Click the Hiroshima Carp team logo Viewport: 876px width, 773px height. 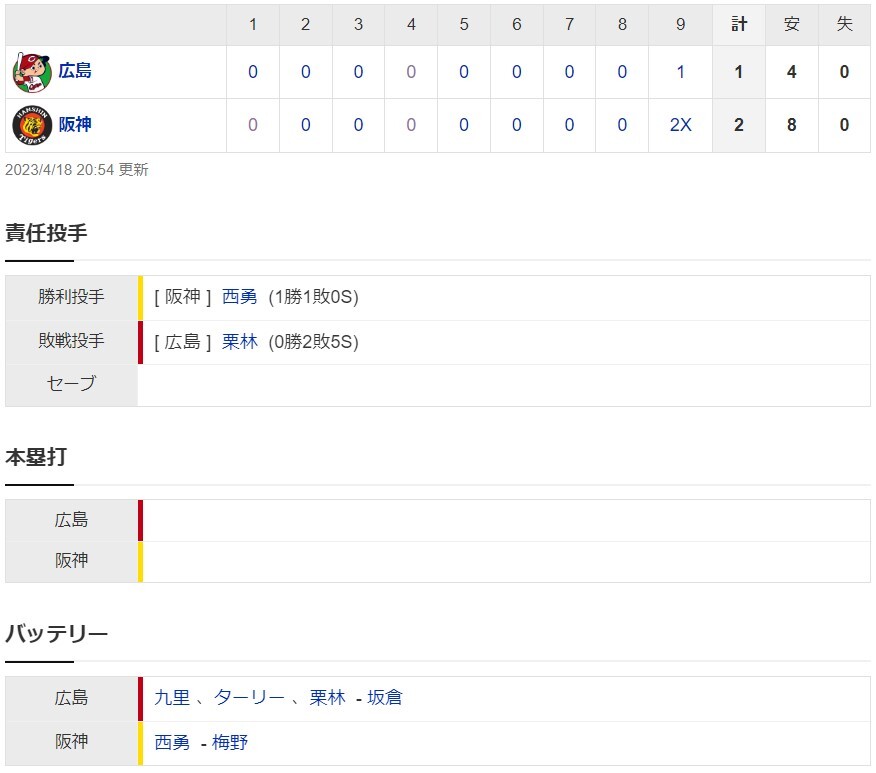click(32, 73)
